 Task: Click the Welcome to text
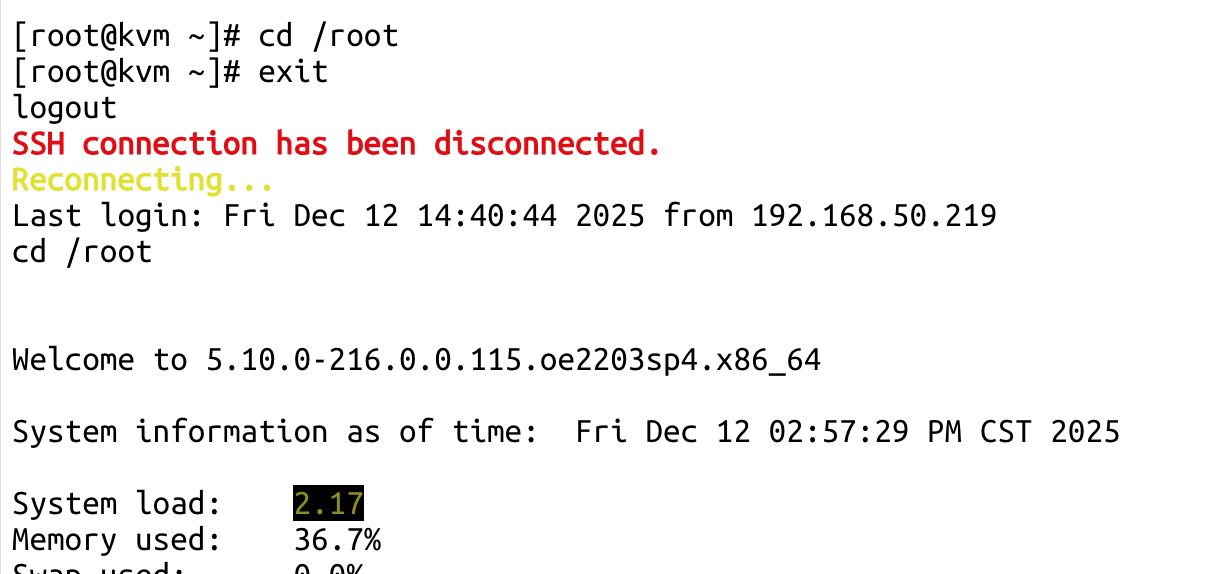[100, 359]
